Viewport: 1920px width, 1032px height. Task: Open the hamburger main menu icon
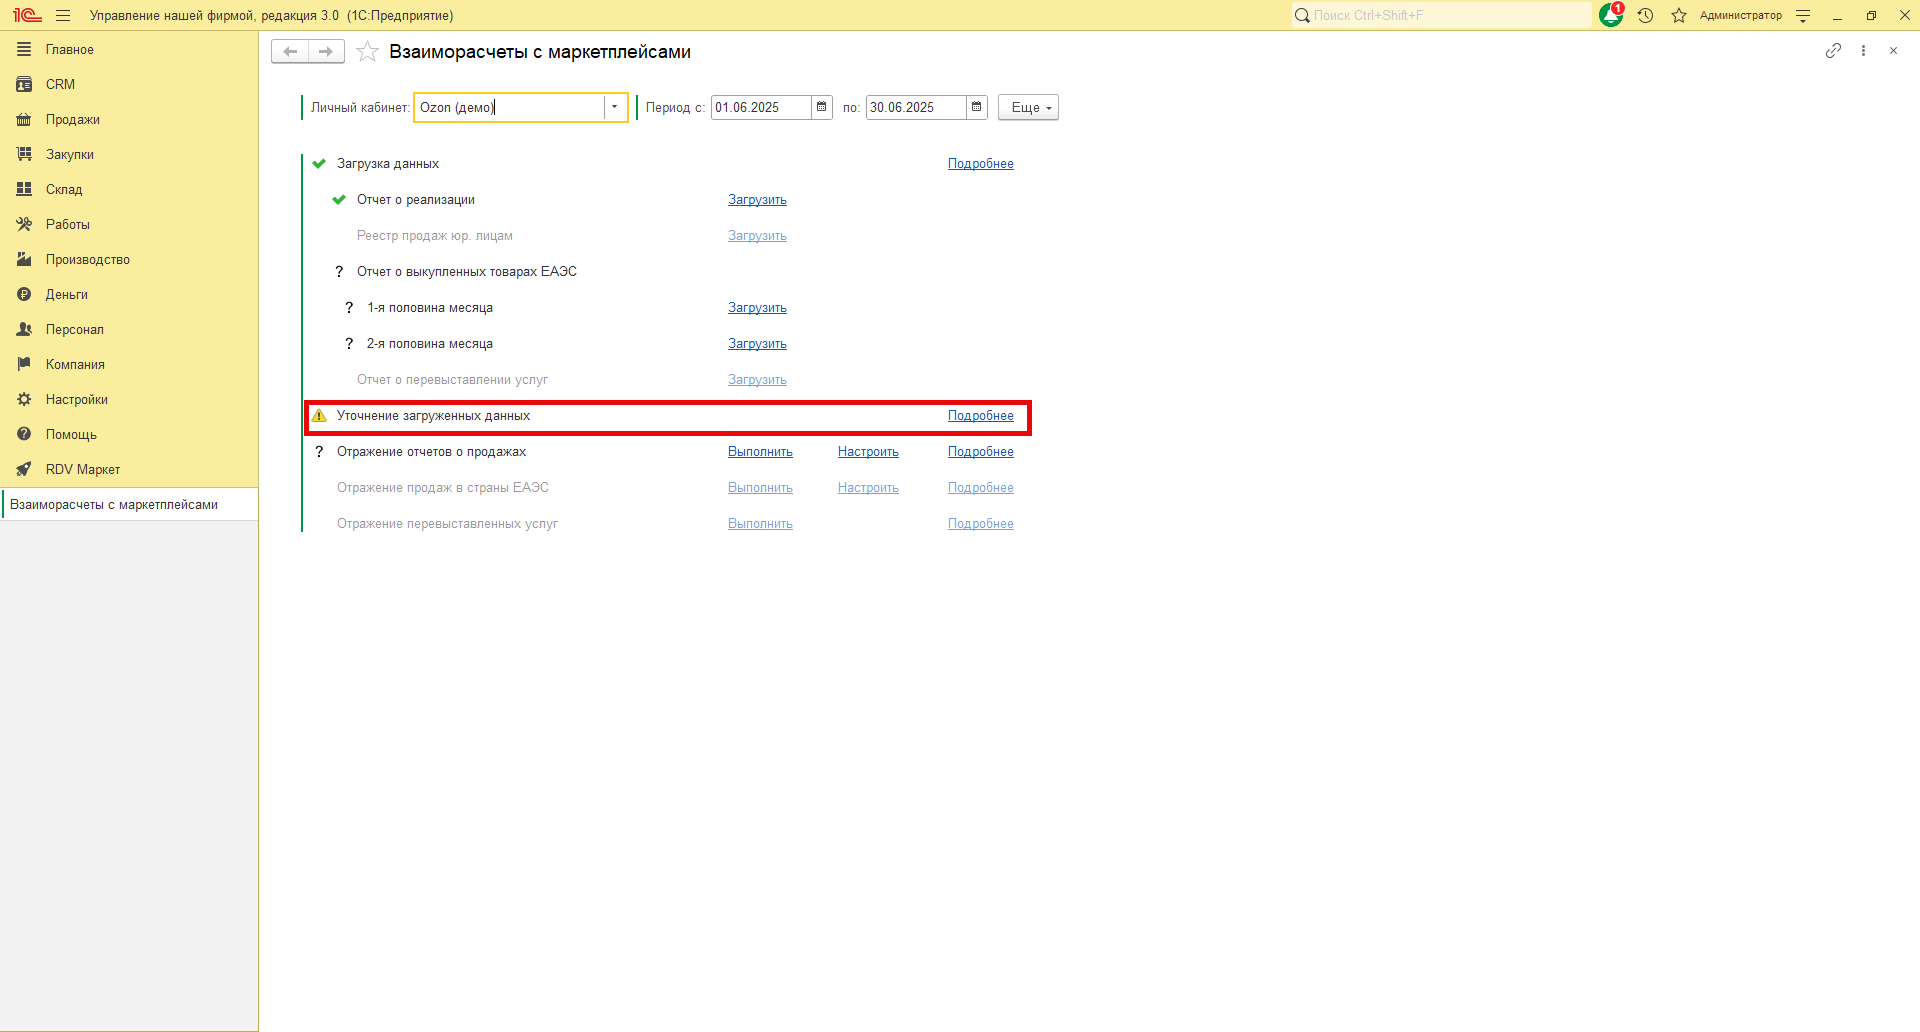tap(63, 15)
